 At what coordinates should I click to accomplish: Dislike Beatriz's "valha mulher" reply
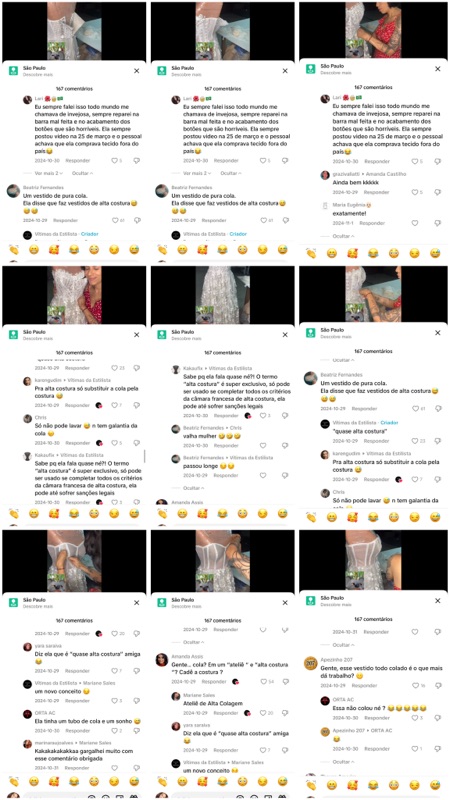pyautogui.click(x=286, y=445)
